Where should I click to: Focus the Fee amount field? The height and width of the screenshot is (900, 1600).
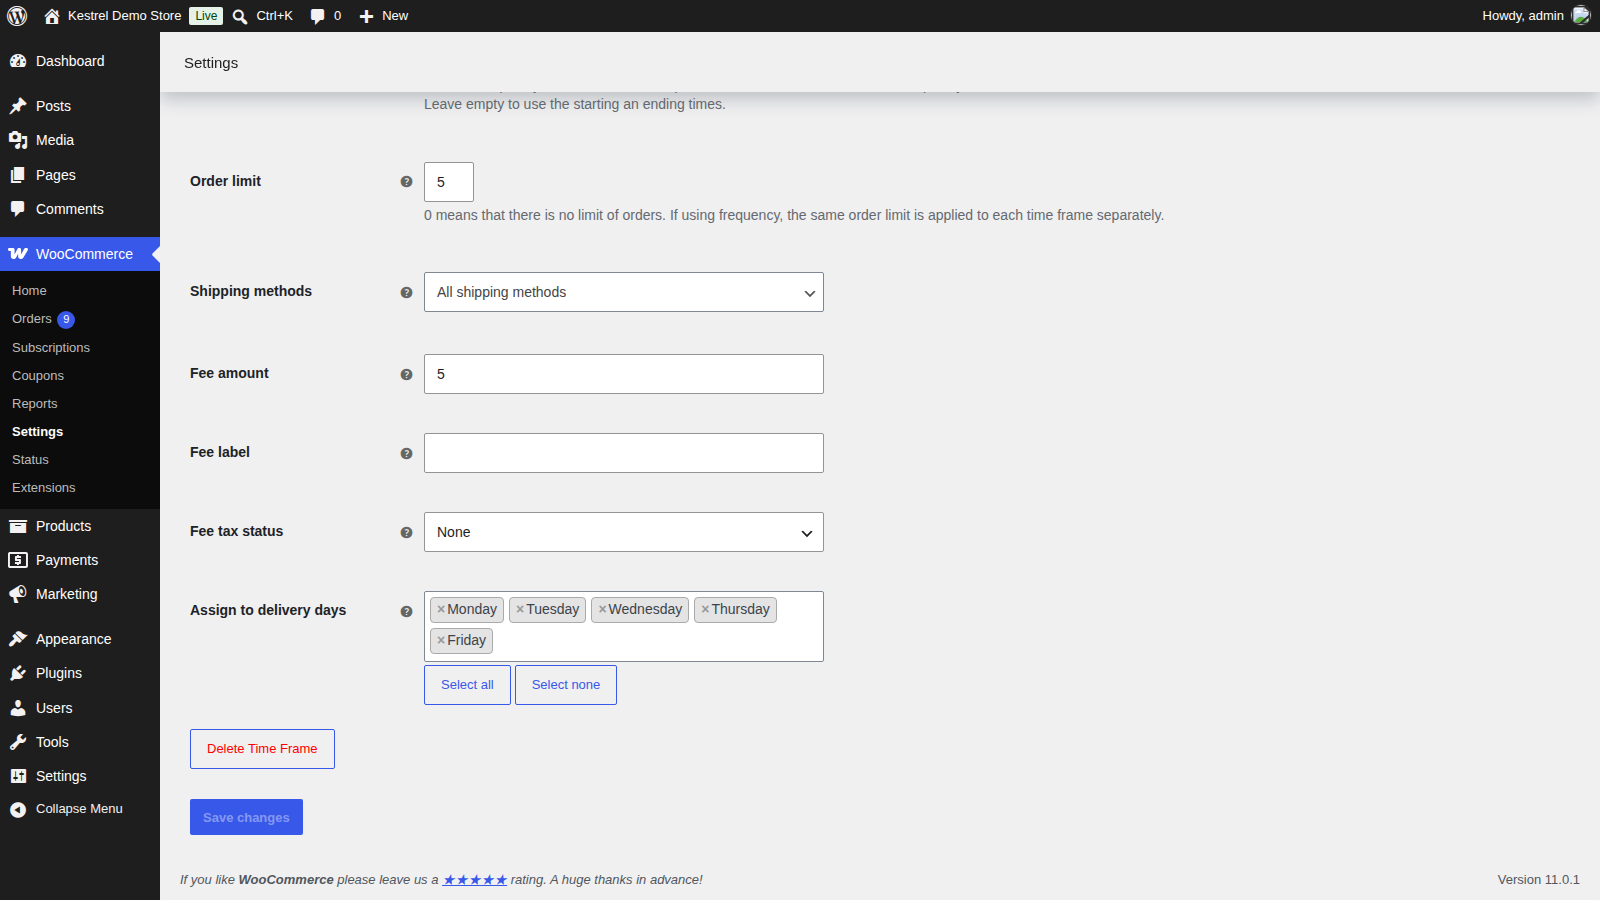624,374
